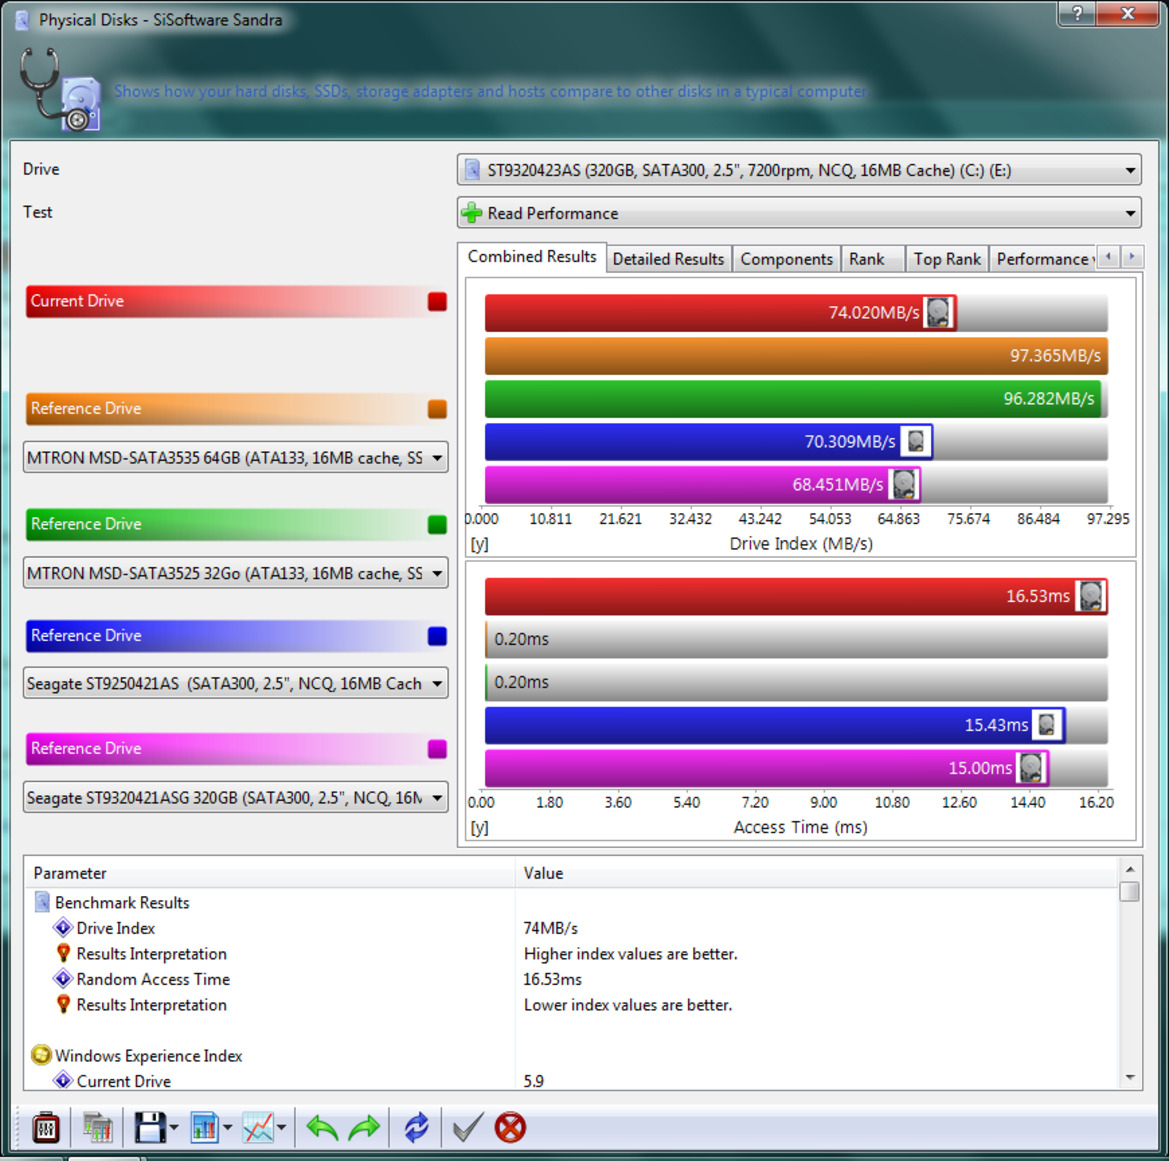
Task: Click the results list scrollbar thumb
Action: 1129,892
